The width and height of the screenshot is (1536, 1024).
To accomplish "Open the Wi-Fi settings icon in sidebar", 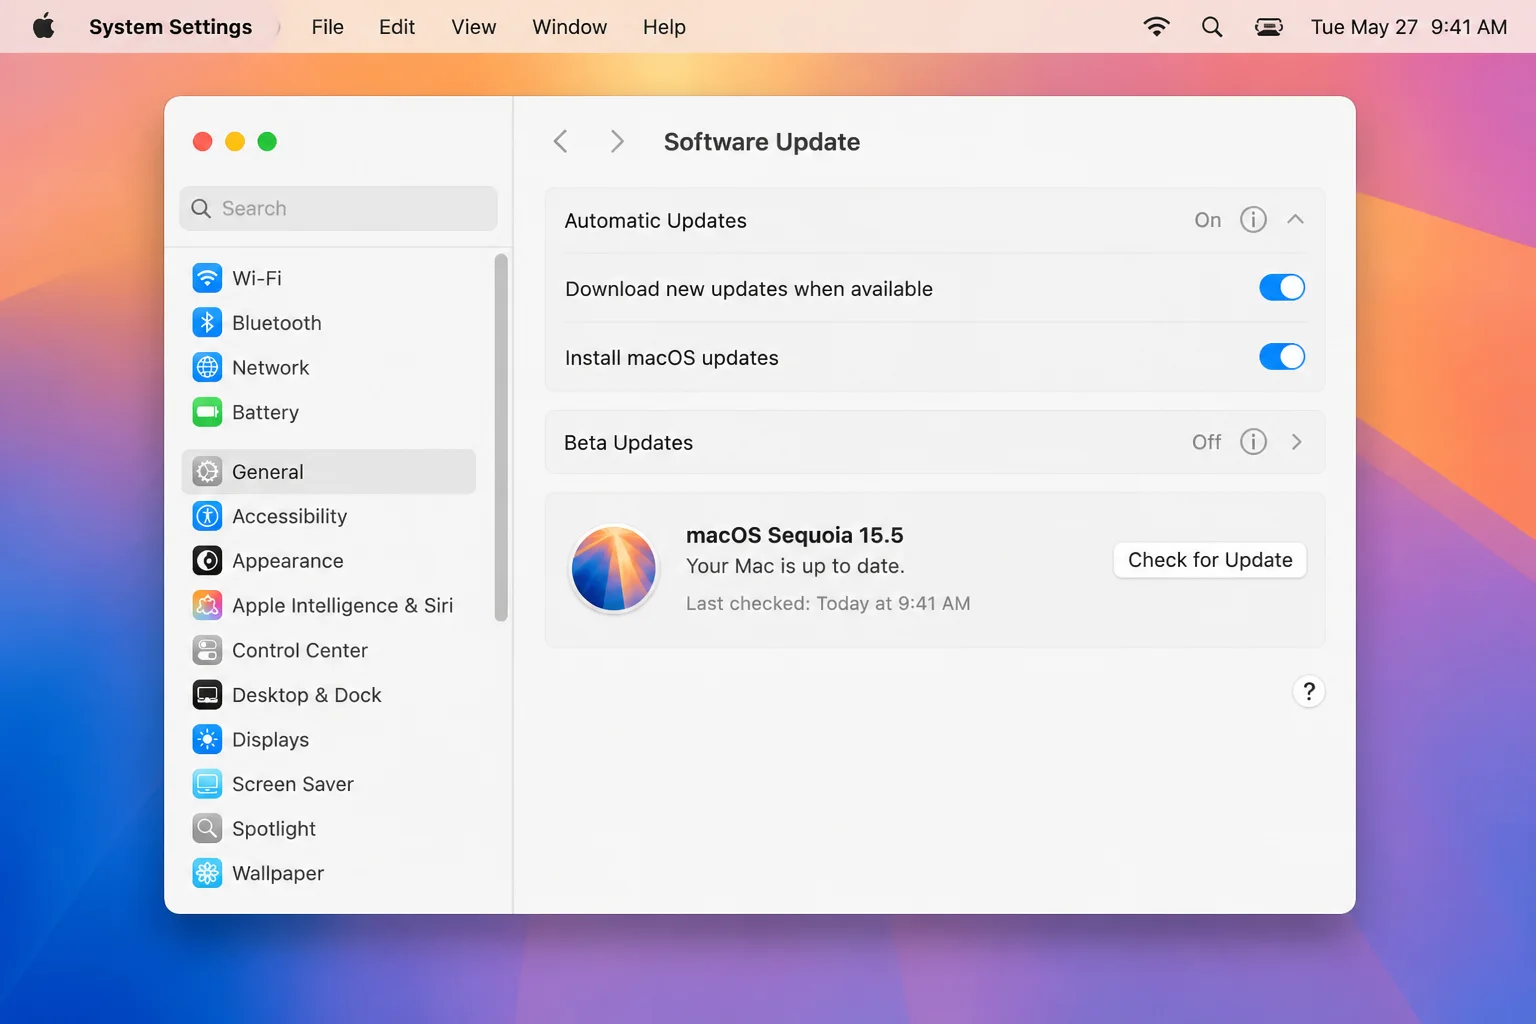I will pos(207,278).
